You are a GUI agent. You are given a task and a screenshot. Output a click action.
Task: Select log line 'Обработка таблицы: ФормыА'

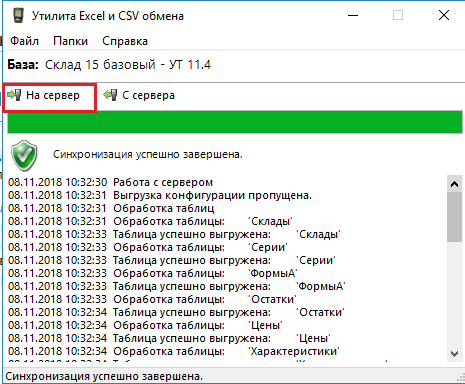(153, 273)
